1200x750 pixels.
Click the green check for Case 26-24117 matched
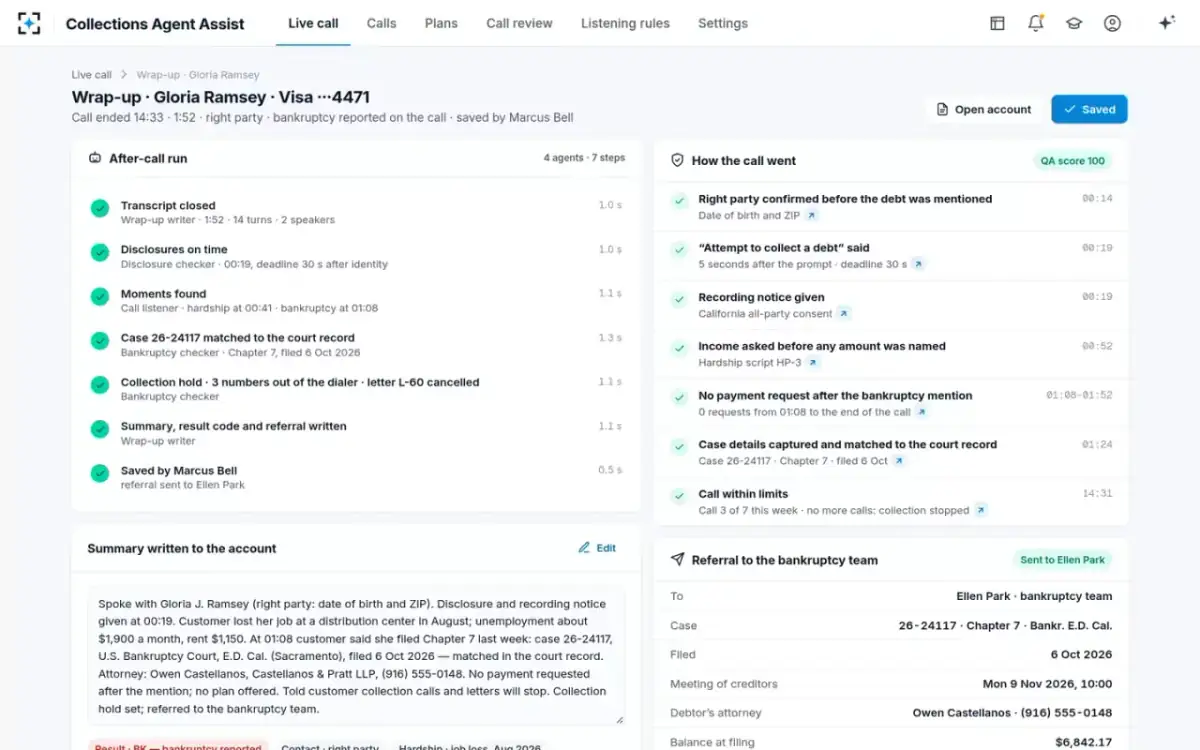(x=100, y=340)
